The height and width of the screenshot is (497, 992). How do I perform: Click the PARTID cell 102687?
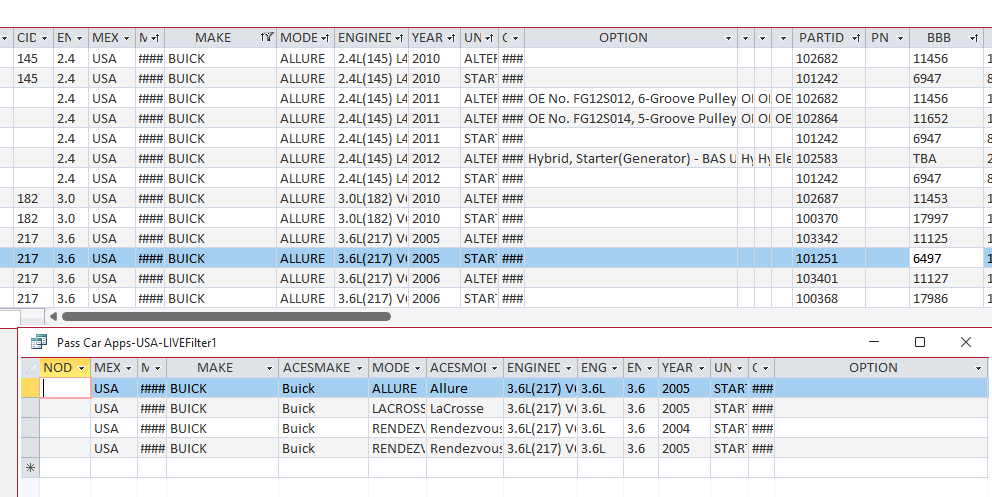click(x=829, y=199)
